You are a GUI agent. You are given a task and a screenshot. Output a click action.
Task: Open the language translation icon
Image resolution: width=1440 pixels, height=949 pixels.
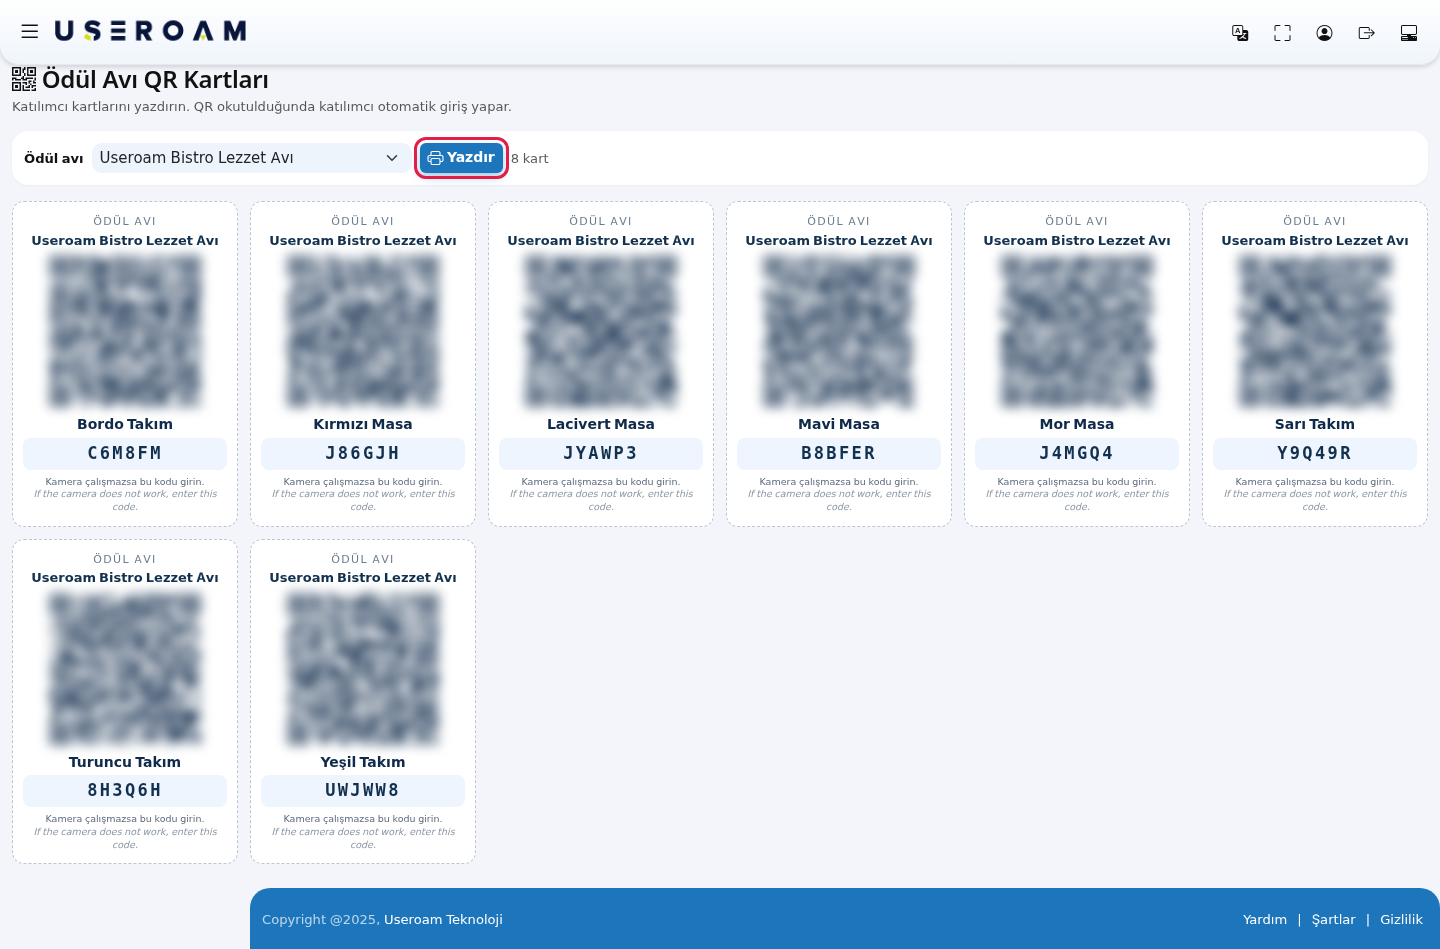[x=1240, y=33]
